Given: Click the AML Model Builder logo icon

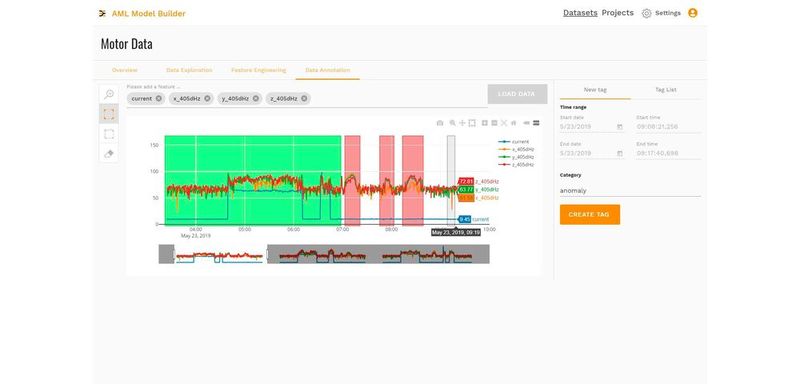Looking at the screenshot, I should tap(103, 14).
